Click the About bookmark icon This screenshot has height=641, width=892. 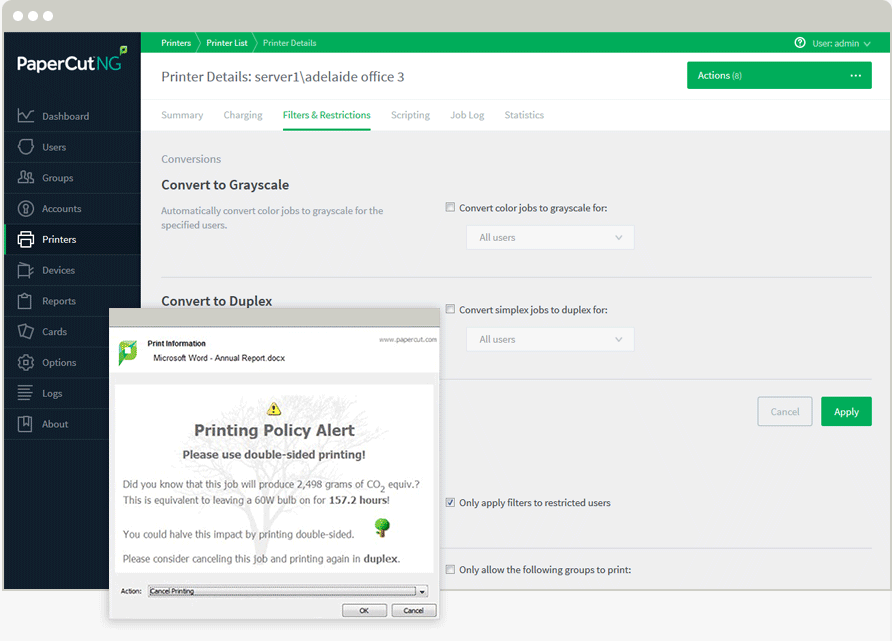pos(25,424)
